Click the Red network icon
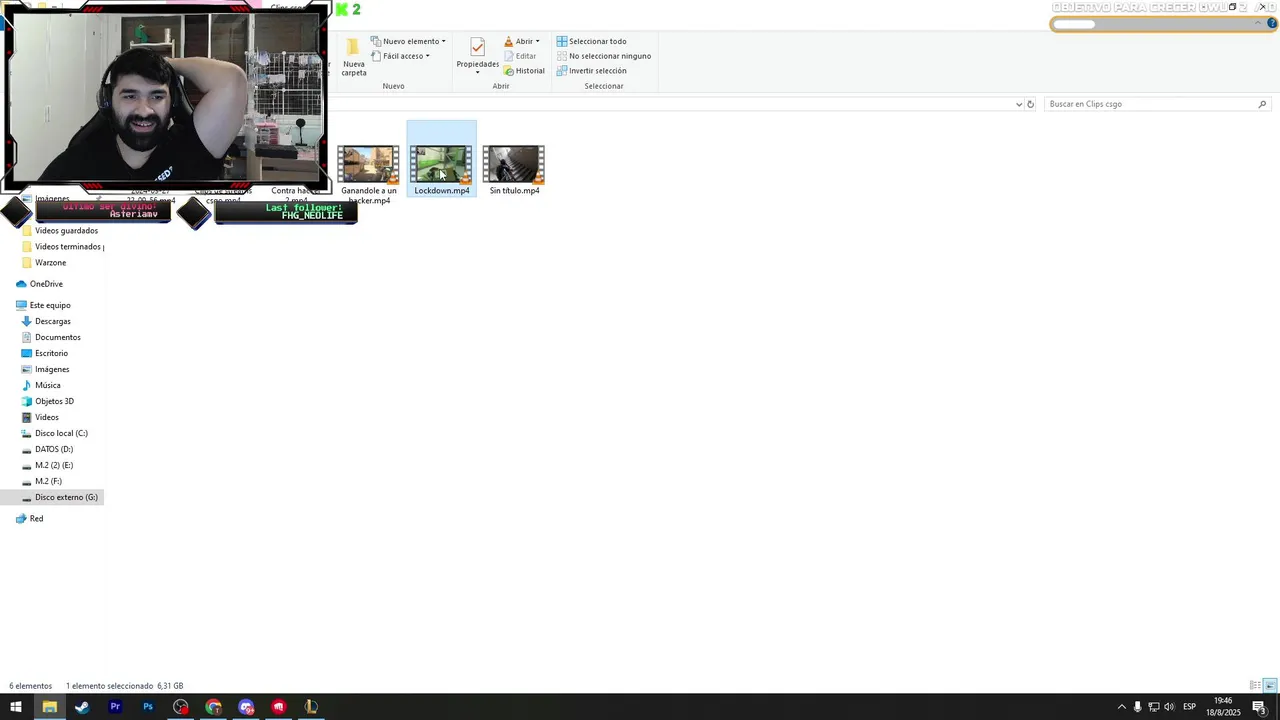Screen dimensions: 1280x720 coord(21,519)
